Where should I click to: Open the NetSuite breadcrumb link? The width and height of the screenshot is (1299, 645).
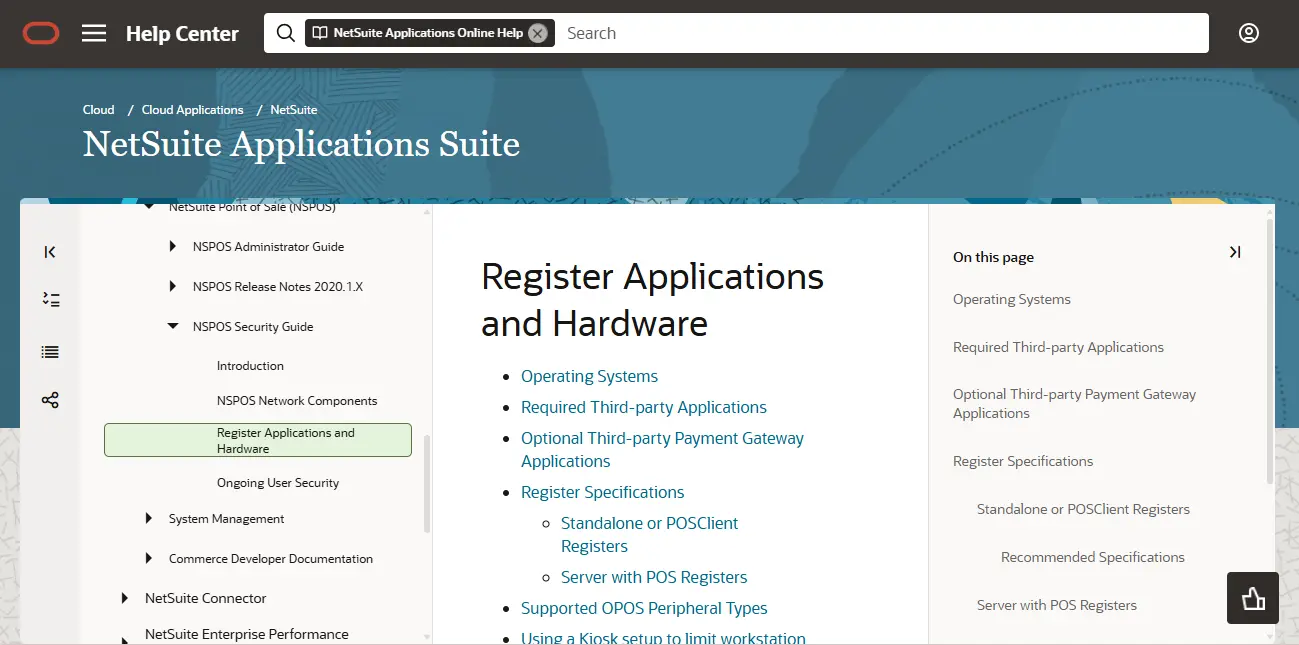294,110
